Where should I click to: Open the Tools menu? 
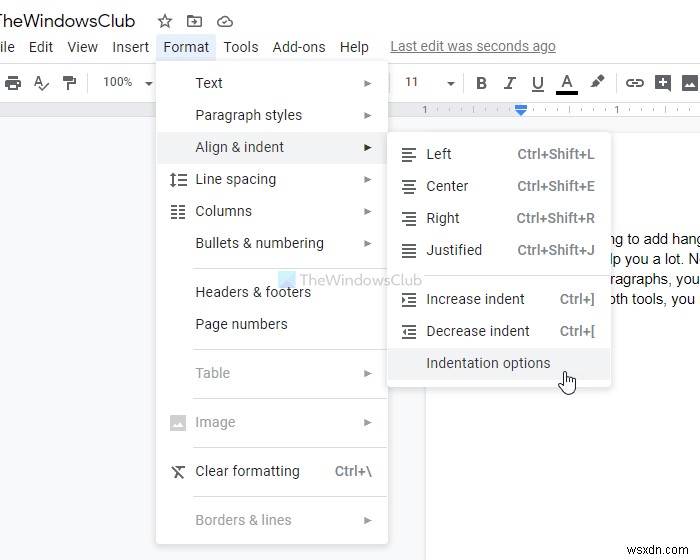(241, 47)
